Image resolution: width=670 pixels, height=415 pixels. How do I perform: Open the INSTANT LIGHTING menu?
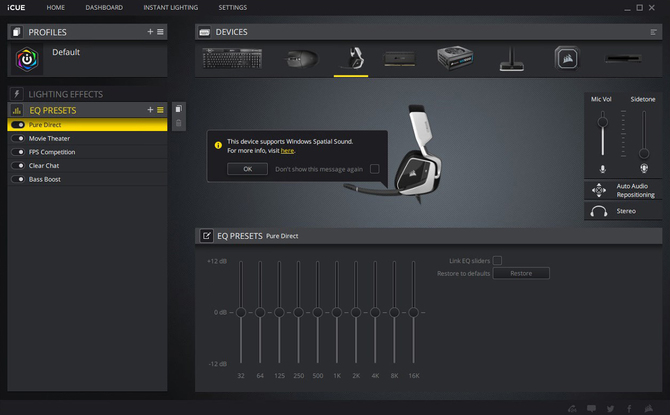click(x=170, y=8)
